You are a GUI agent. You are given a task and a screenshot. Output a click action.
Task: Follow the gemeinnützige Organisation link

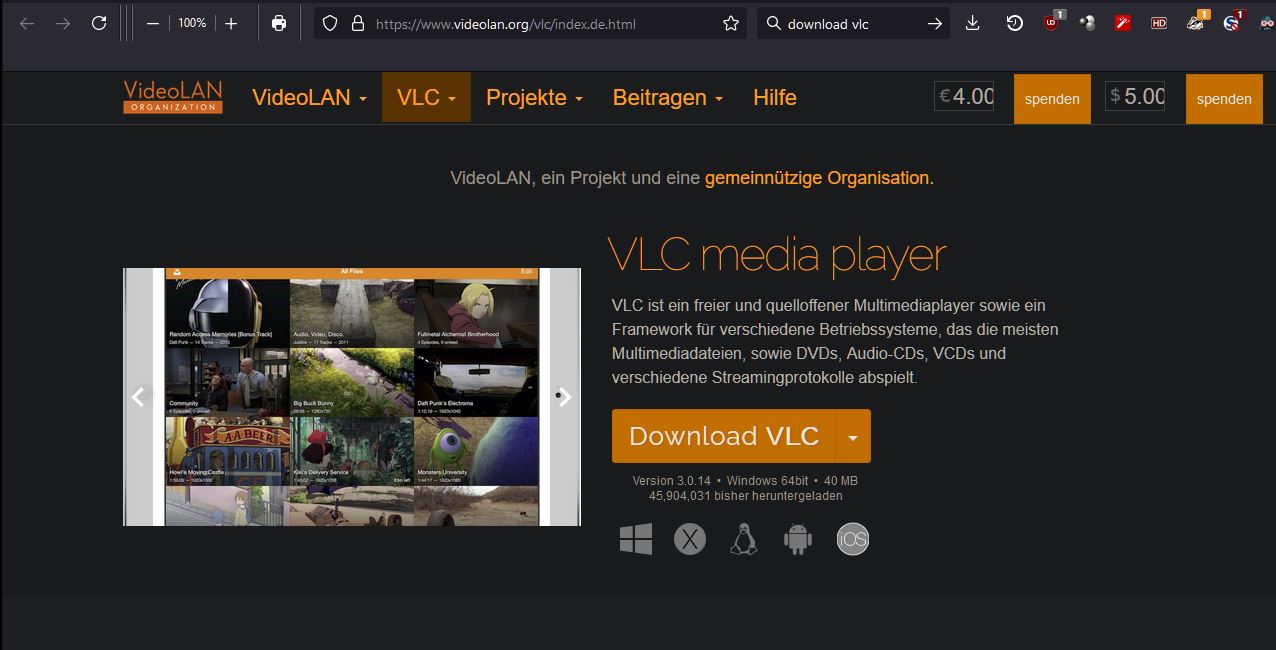point(818,178)
